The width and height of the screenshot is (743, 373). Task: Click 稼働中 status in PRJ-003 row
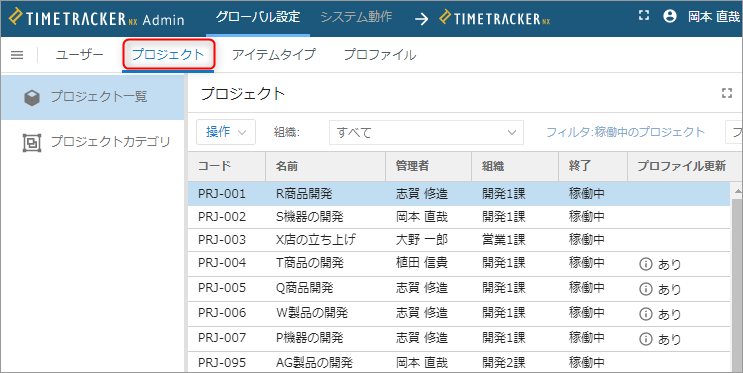pyautogui.click(x=587, y=240)
